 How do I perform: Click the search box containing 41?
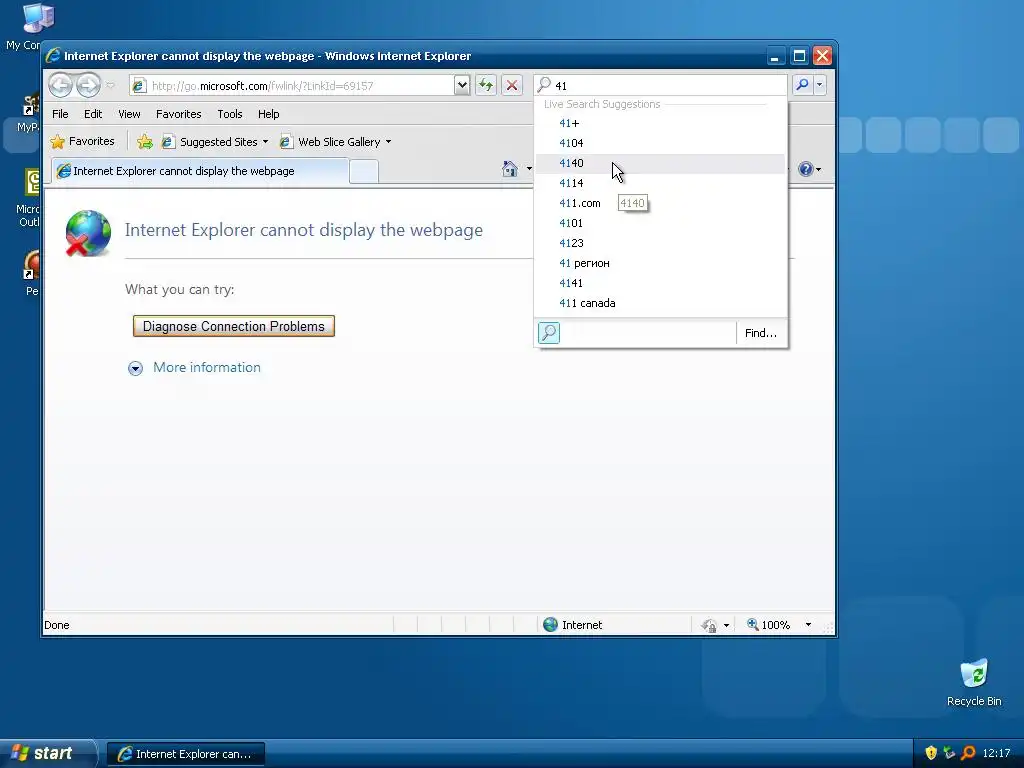pos(660,86)
